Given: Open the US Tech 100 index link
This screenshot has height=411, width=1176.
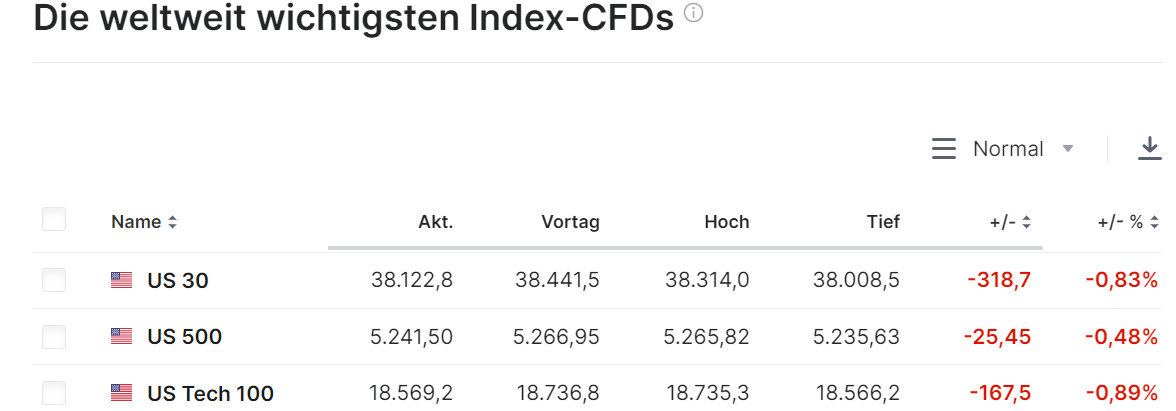Looking at the screenshot, I should pyautogui.click(x=210, y=393).
